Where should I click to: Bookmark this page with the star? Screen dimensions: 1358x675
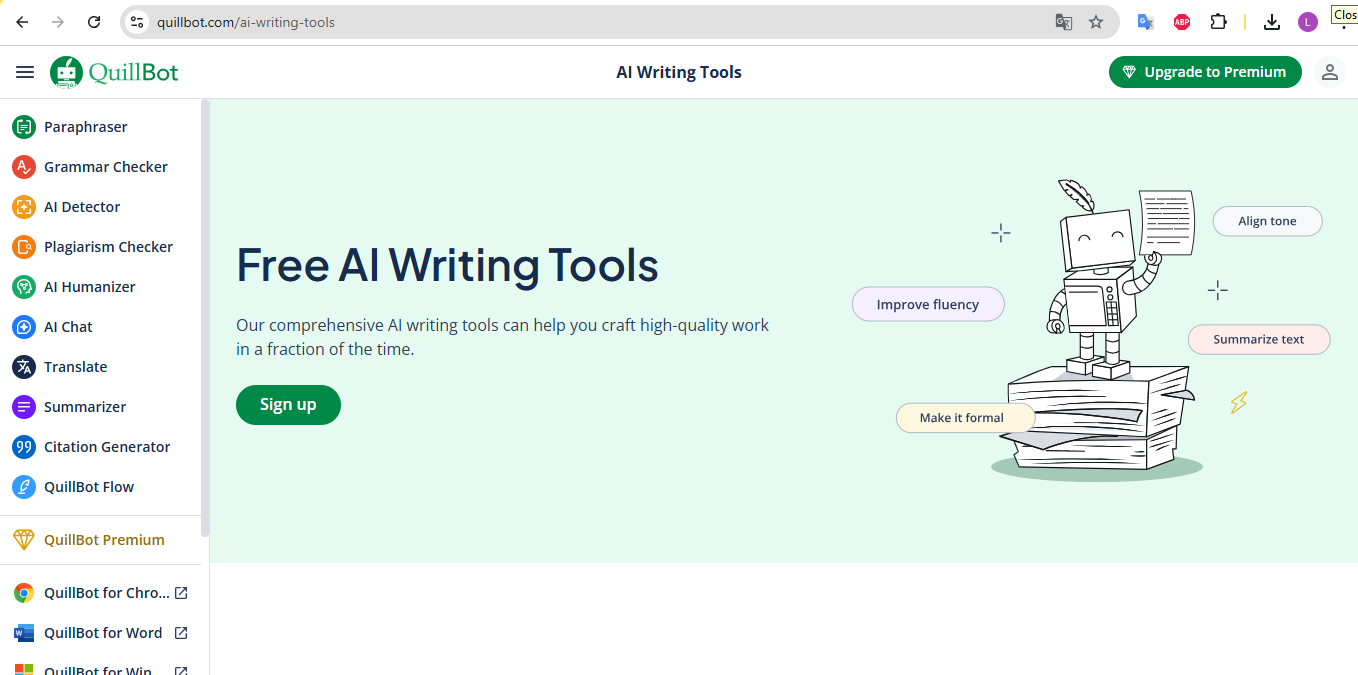[1096, 22]
